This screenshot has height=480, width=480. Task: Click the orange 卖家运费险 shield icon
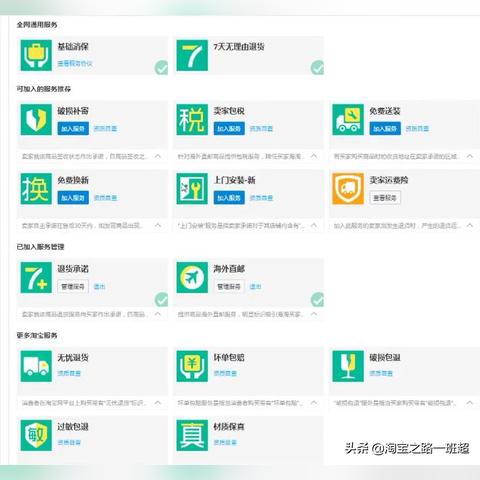coord(348,189)
